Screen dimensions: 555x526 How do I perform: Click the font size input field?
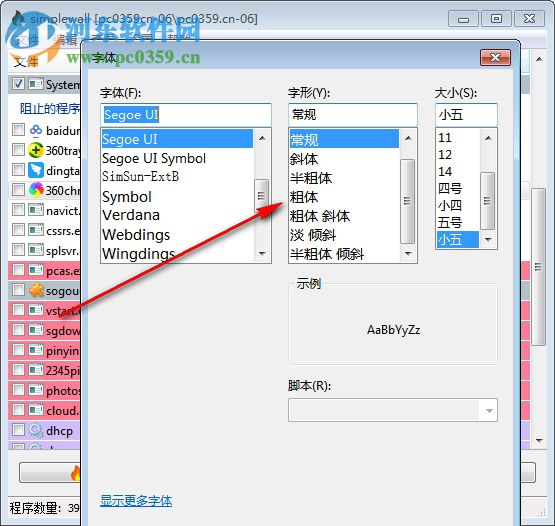(x=466, y=115)
